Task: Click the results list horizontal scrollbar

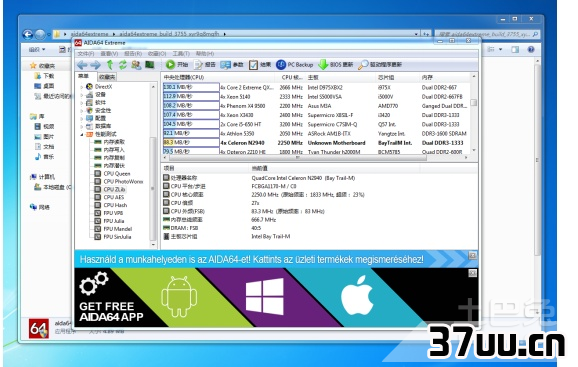Action: pos(297,158)
